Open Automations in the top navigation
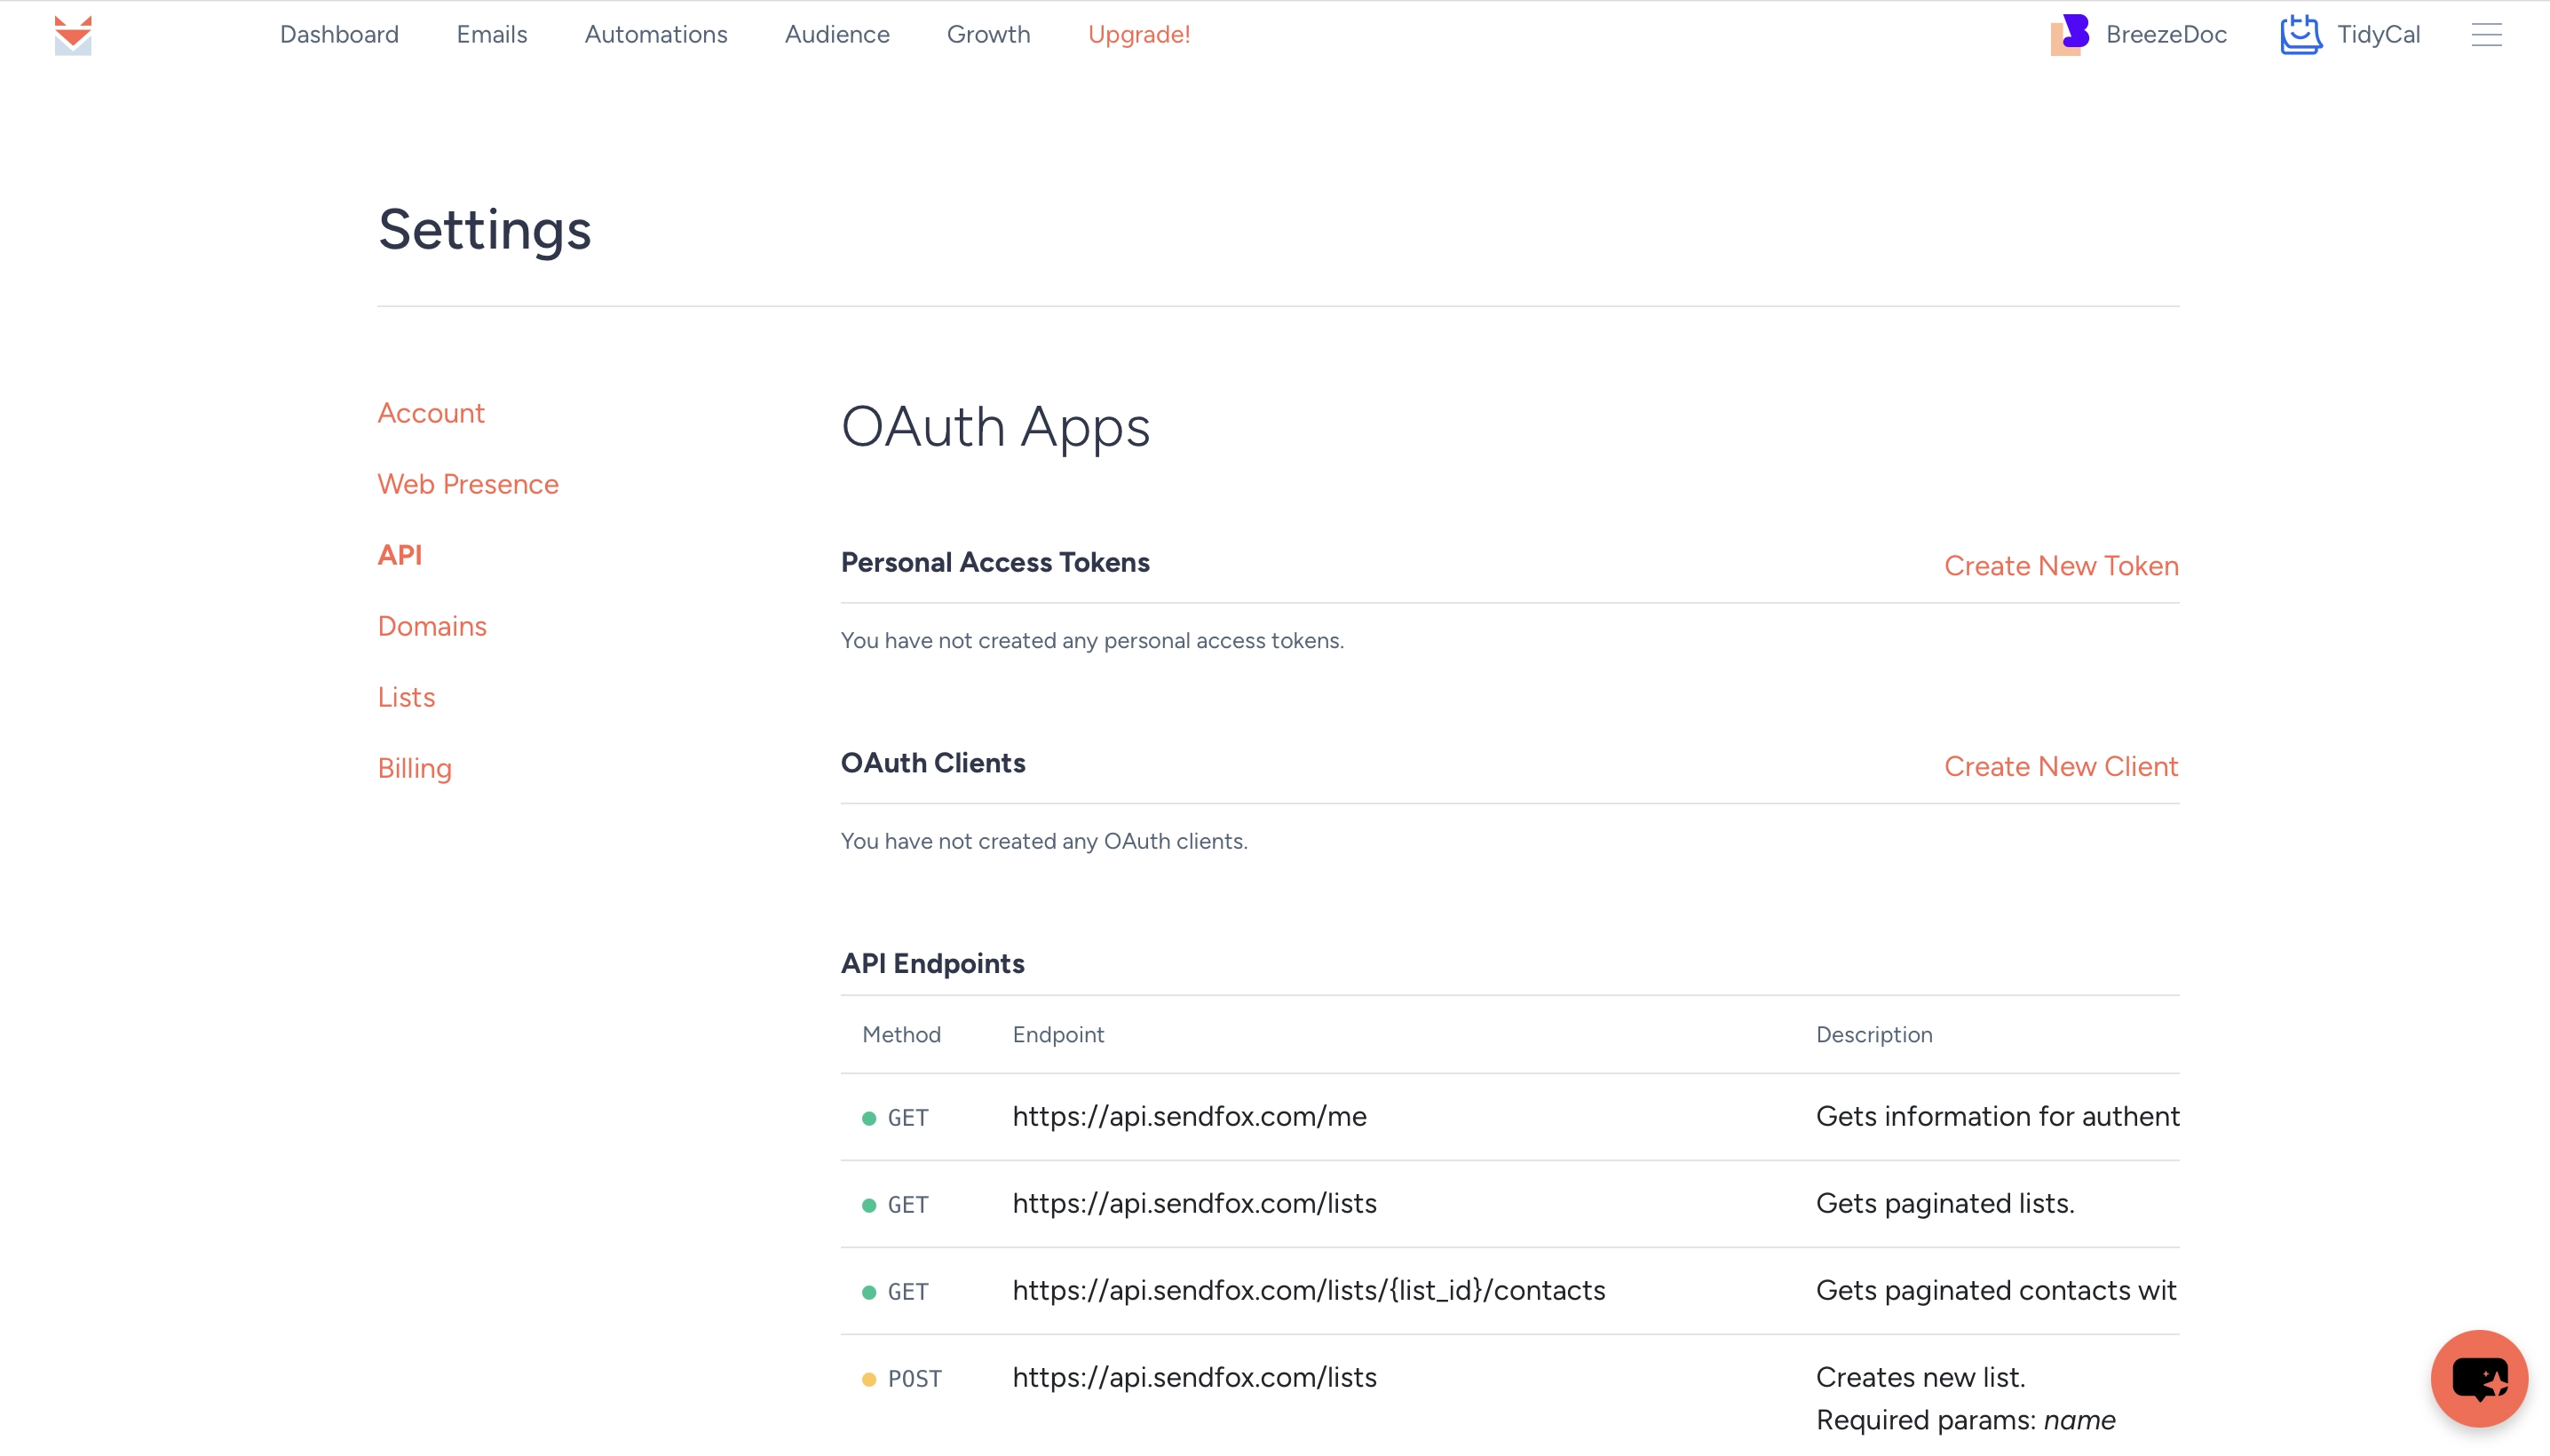The image size is (2550, 1456). [x=656, y=35]
